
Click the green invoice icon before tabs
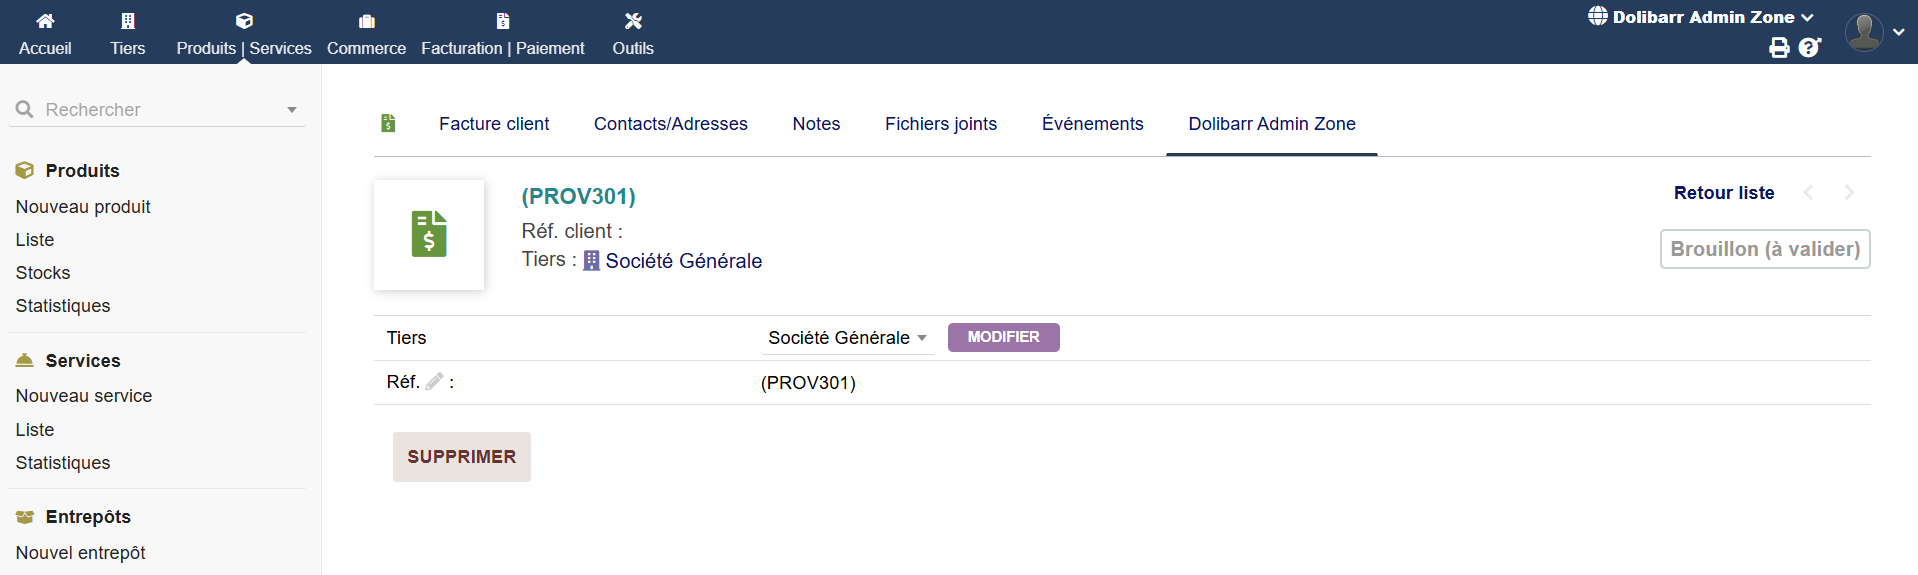pyautogui.click(x=389, y=123)
